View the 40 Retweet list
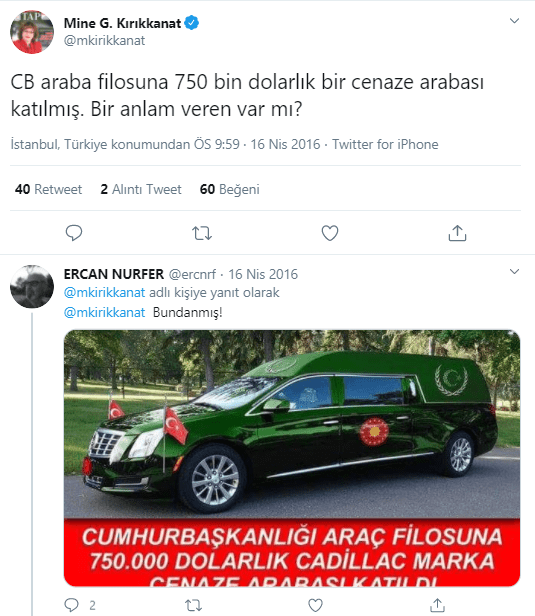The height and width of the screenshot is (616, 535). tap(48, 189)
